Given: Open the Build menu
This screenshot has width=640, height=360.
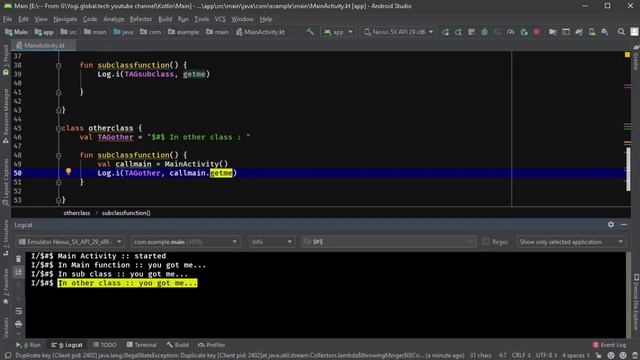Looking at the screenshot, I should pos(165,19).
